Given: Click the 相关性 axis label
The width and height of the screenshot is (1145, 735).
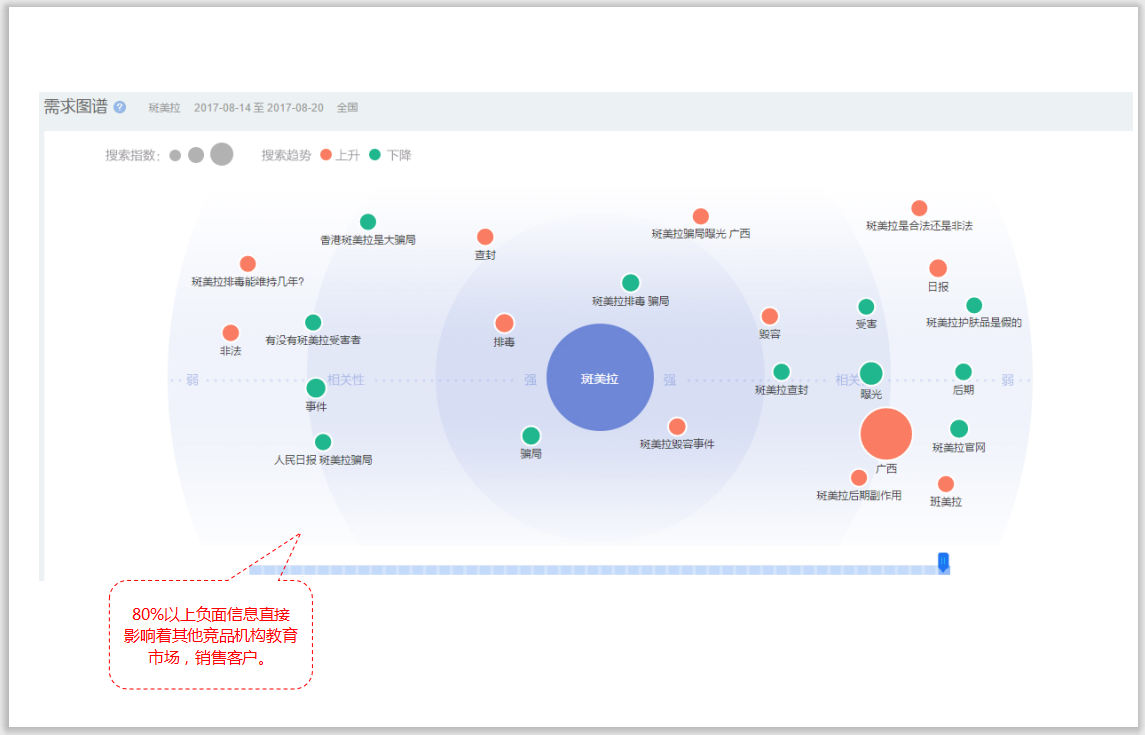Looking at the screenshot, I should tap(345, 380).
